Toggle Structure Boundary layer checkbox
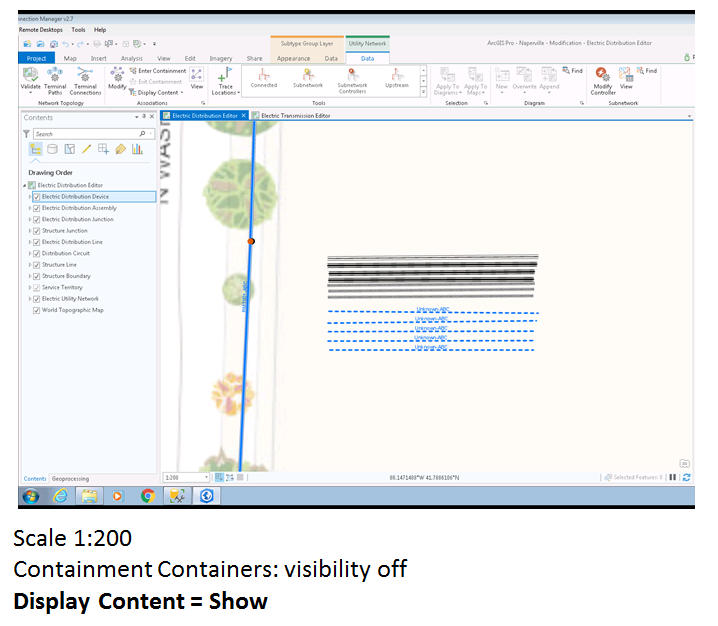The image size is (718, 626). 37,277
